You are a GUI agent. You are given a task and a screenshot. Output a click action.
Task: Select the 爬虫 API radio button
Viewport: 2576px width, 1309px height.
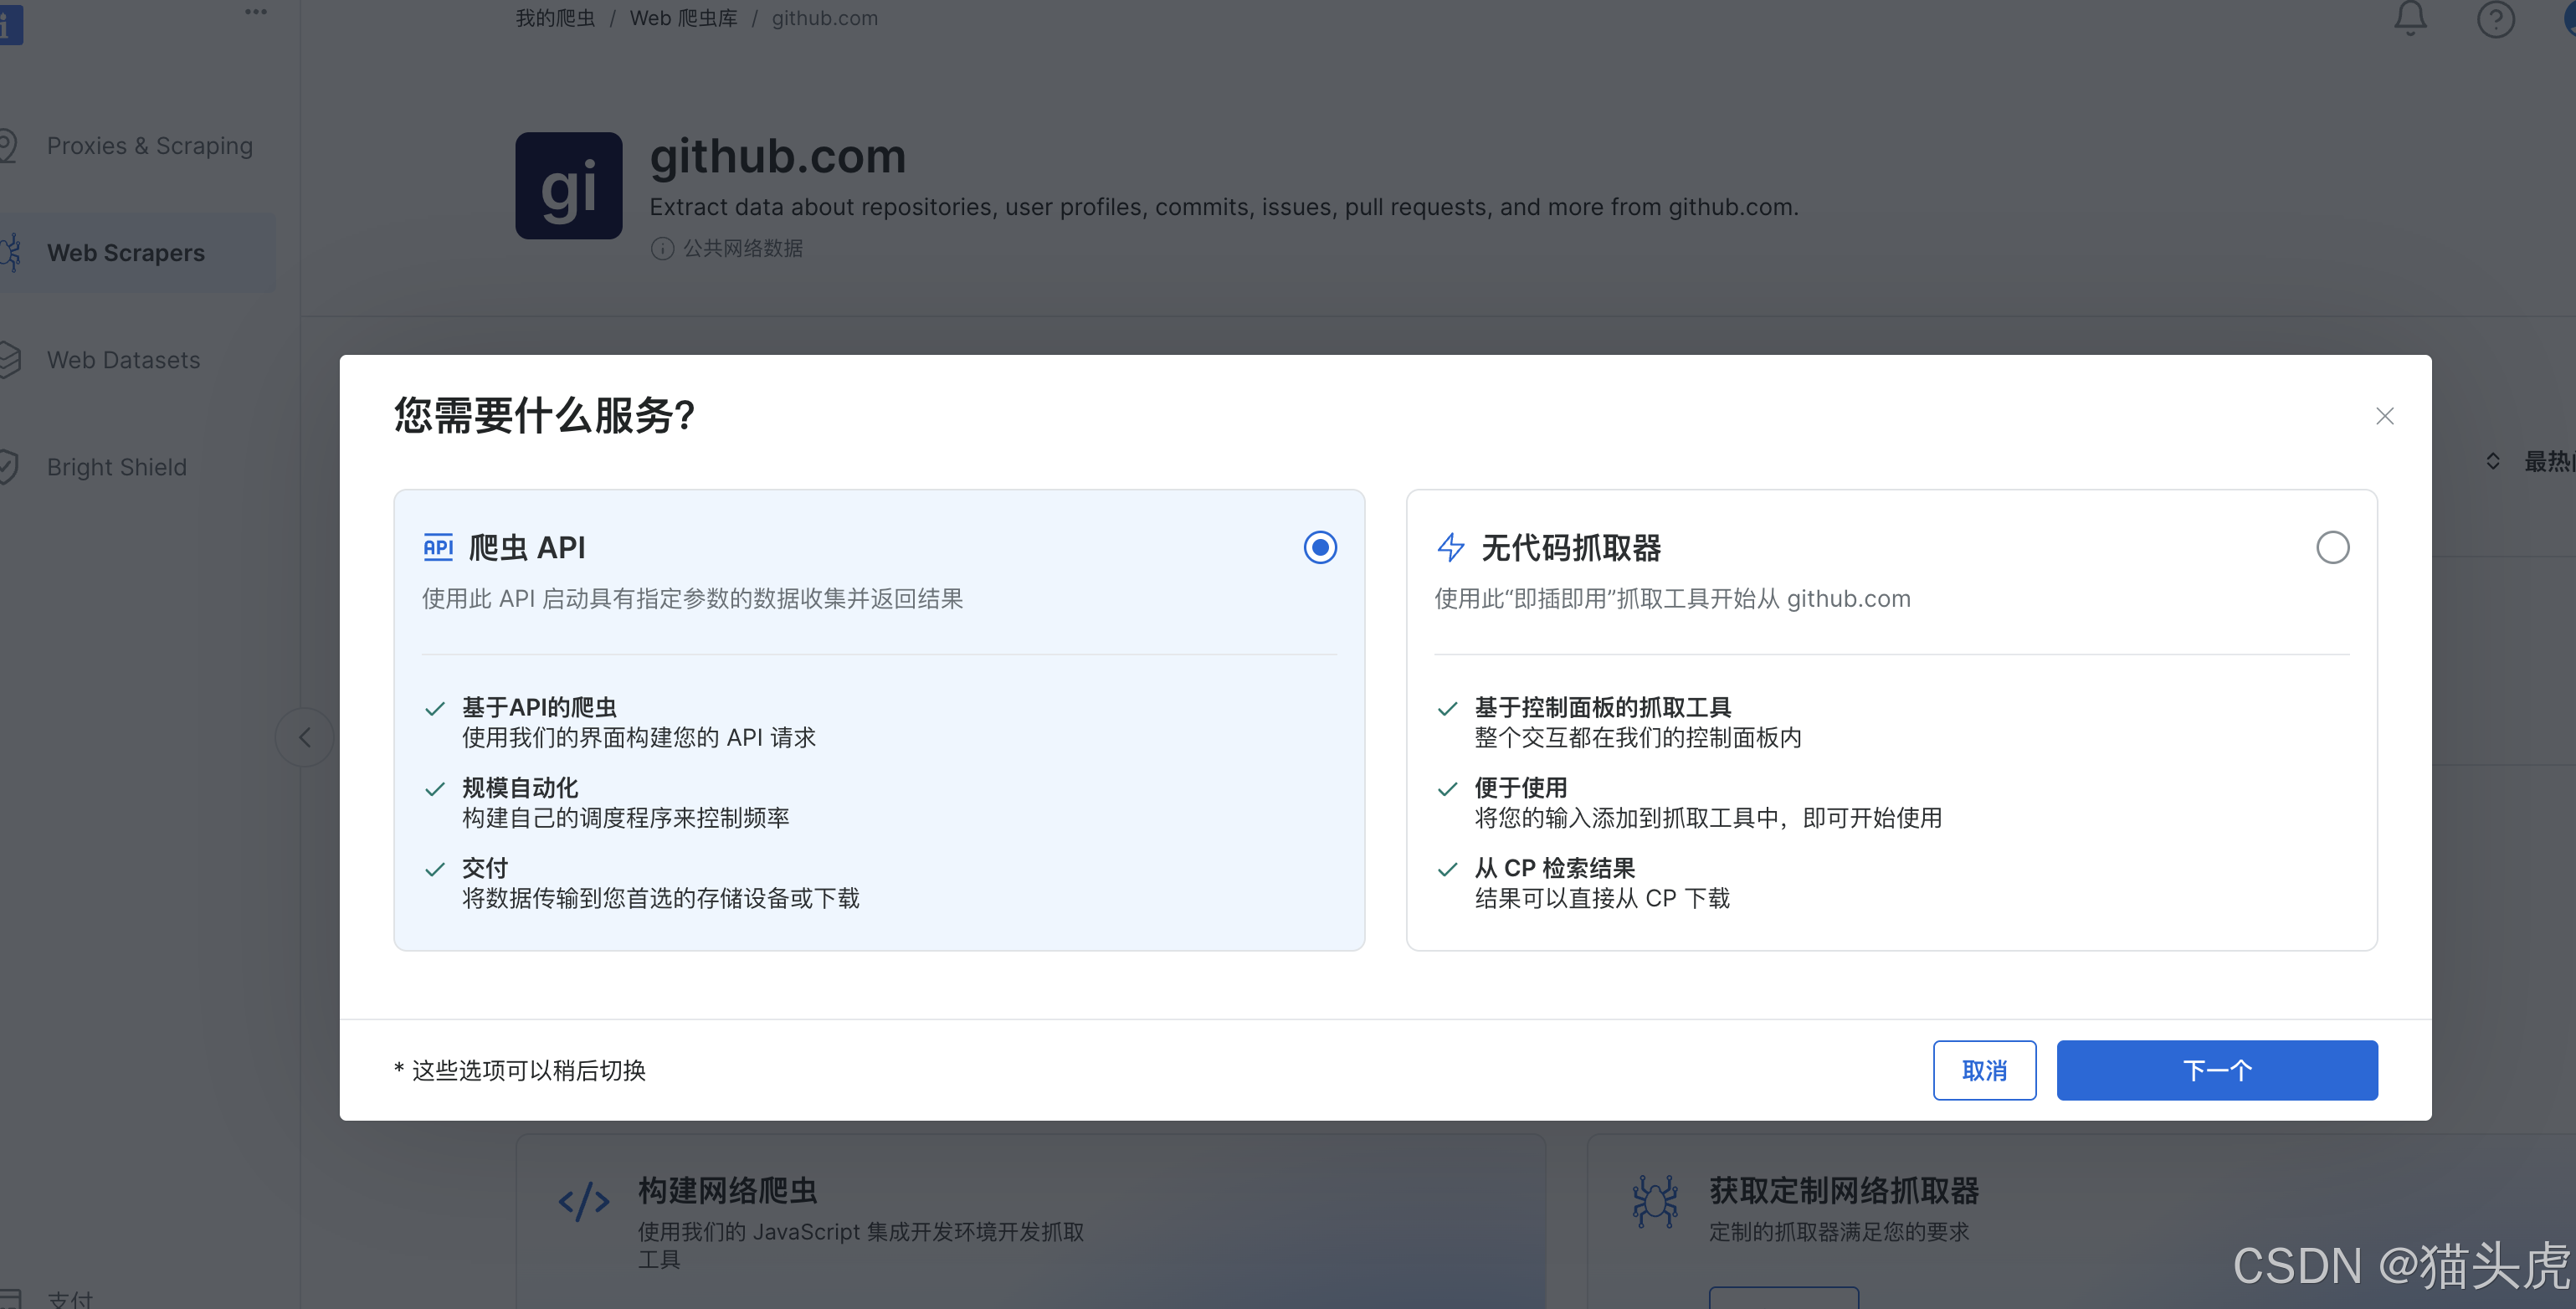pos(1320,547)
